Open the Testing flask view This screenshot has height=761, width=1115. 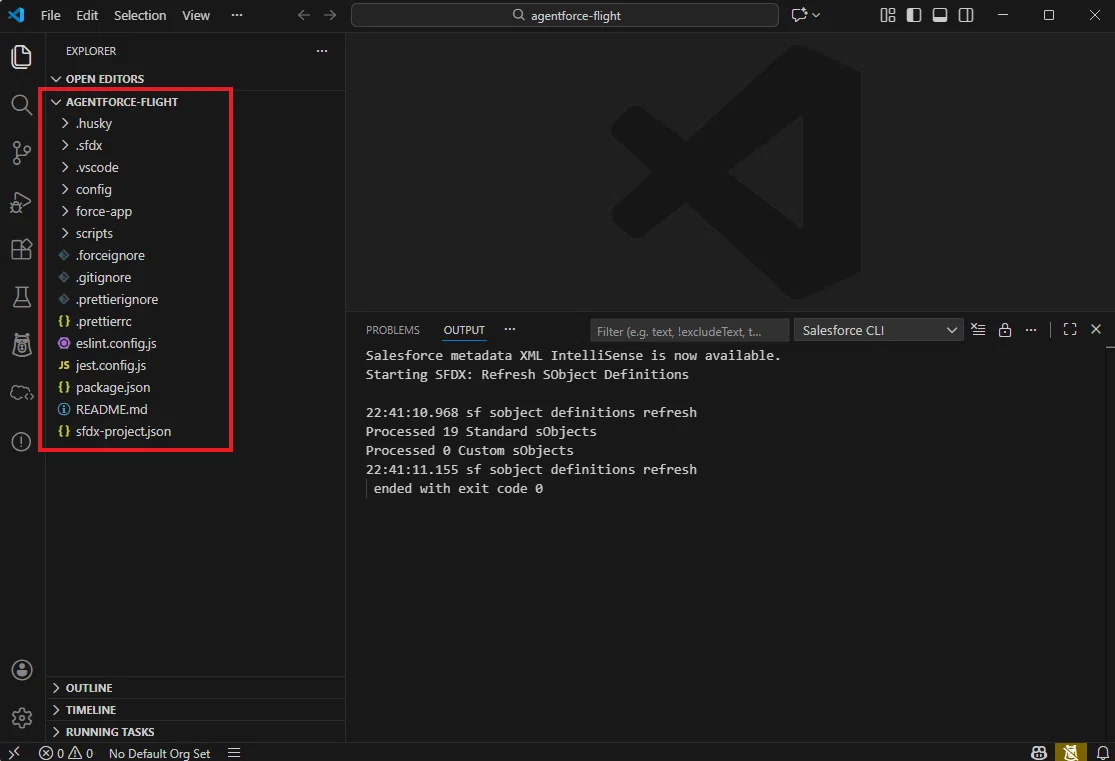(21, 297)
